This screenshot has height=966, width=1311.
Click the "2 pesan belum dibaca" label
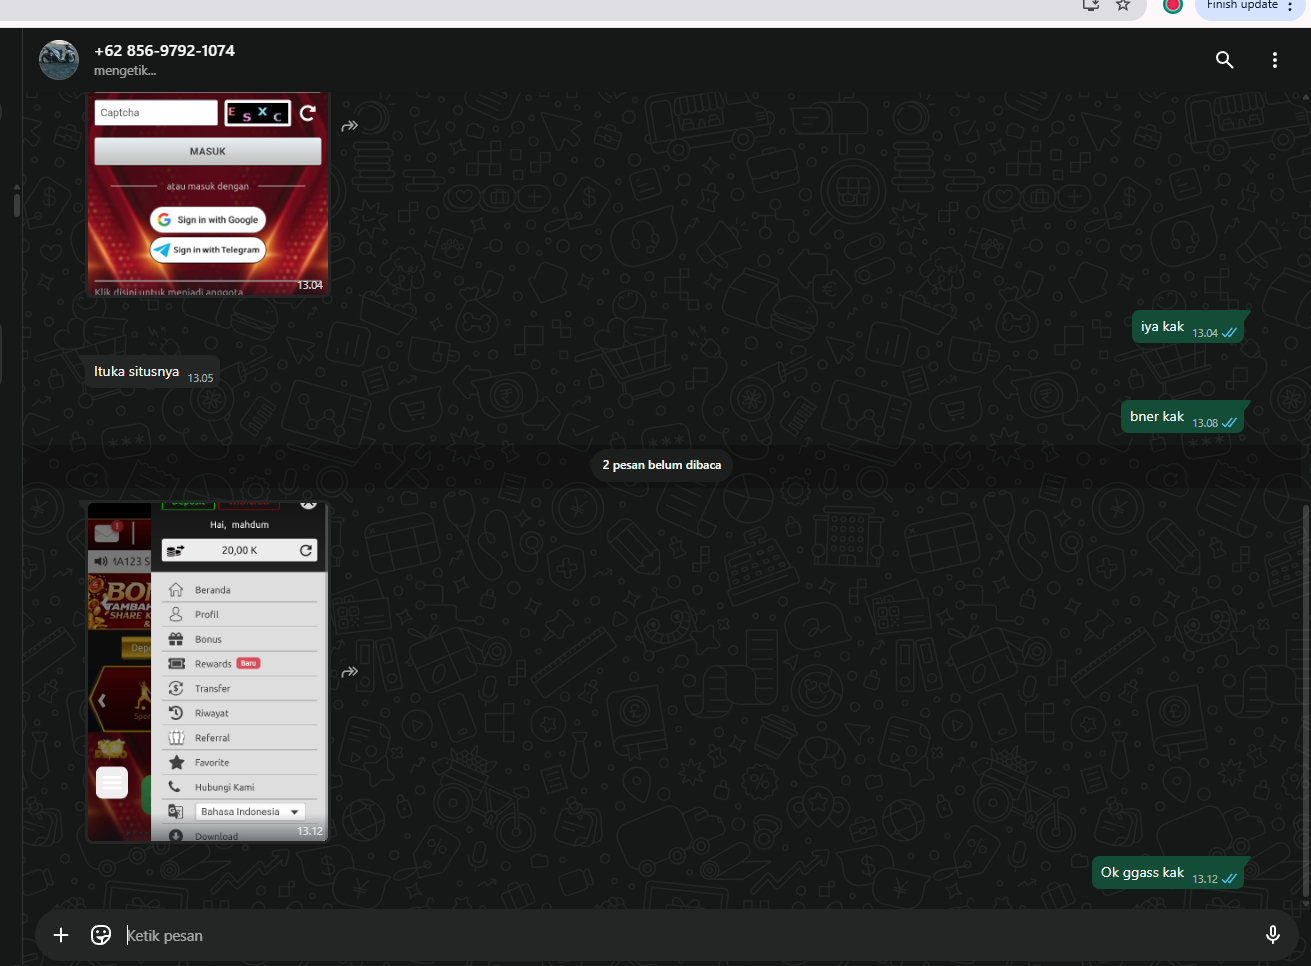point(661,465)
